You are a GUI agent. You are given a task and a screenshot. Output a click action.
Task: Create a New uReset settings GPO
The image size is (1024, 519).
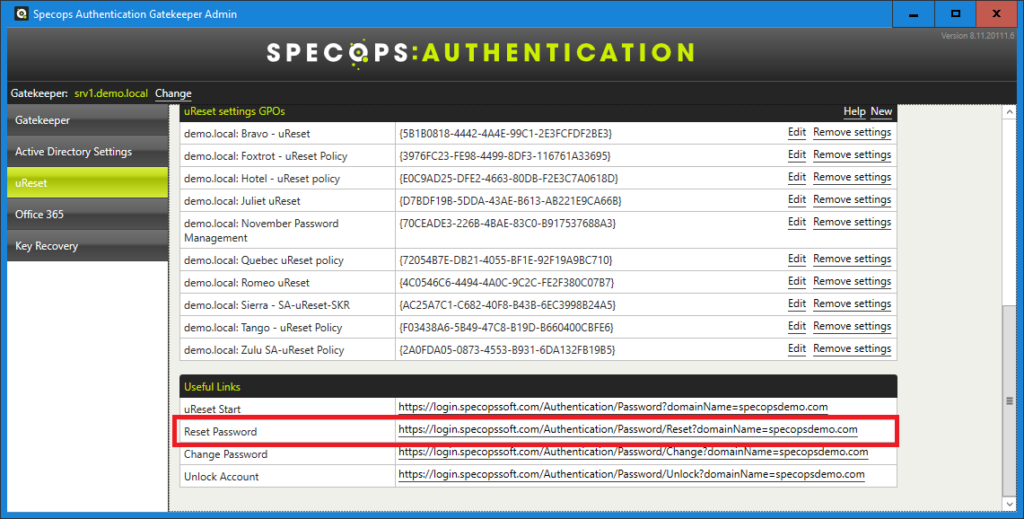point(881,112)
